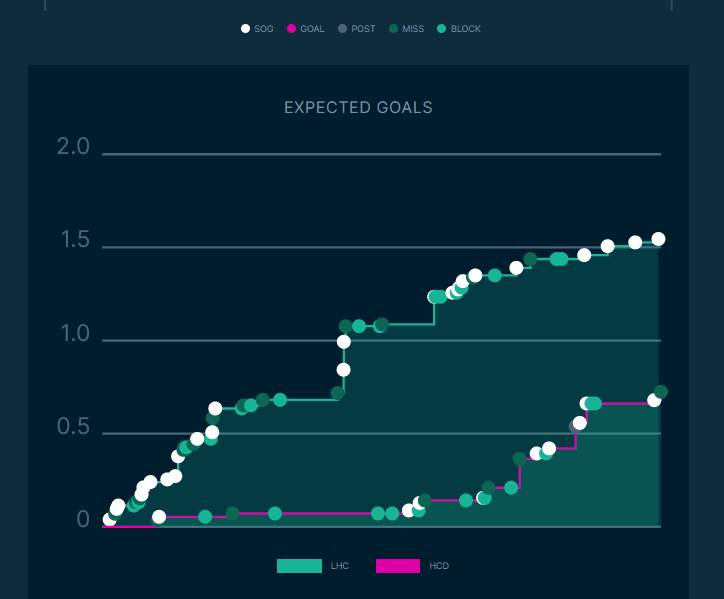Hide the POST series via its legend label
The image size is (724, 599).
[x=363, y=29]
